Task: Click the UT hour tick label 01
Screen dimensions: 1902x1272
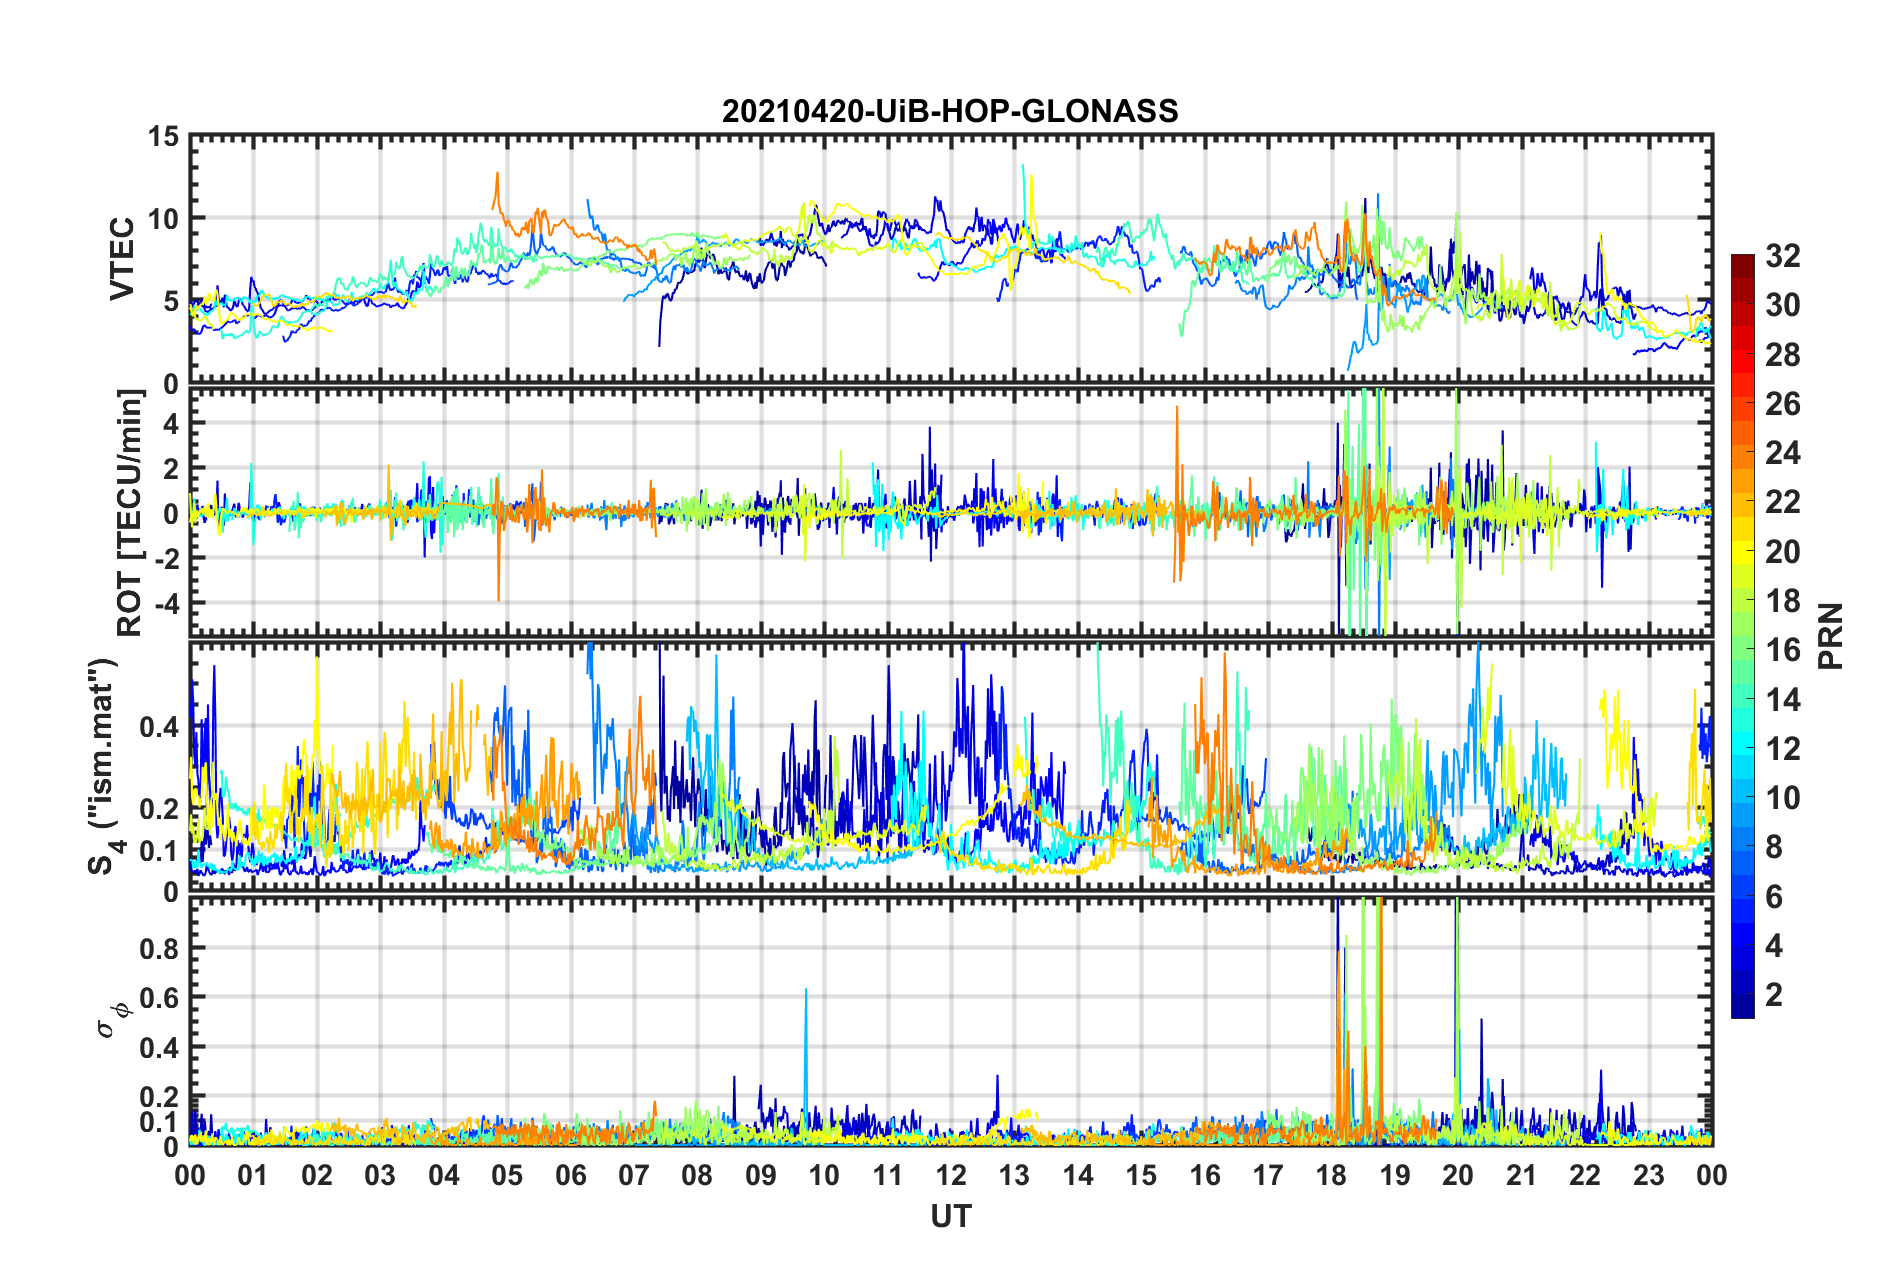Action: [x=253, y=1175]
